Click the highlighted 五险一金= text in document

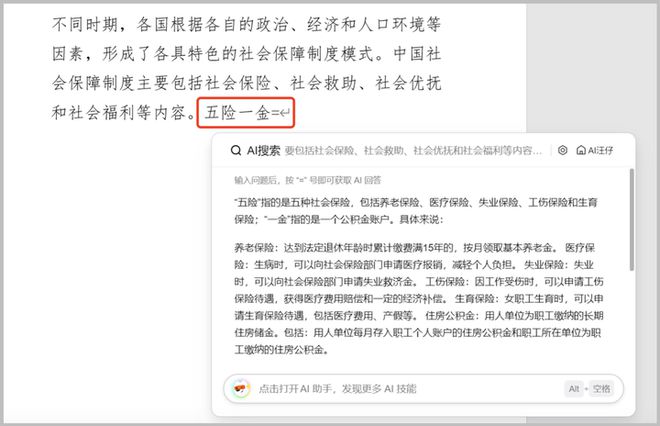(242, 113)
